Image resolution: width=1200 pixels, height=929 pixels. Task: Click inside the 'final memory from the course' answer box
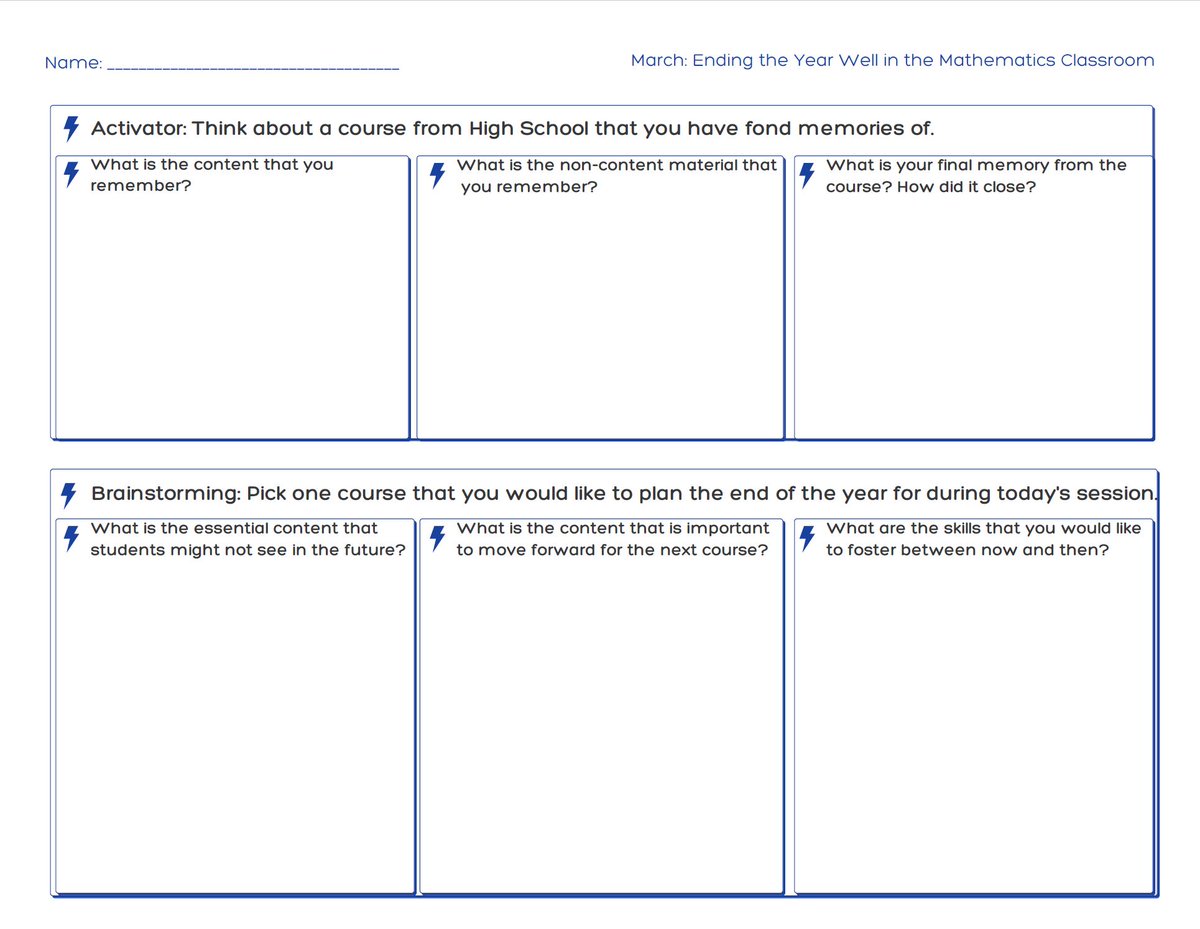tap(973, 297)
